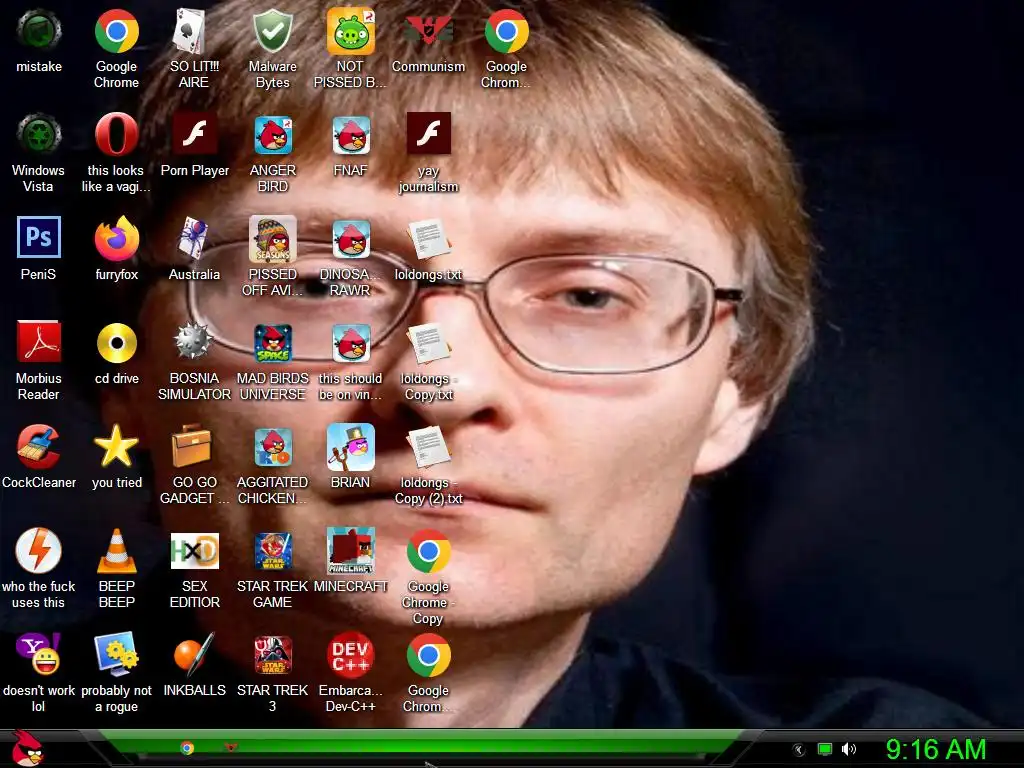This screenshot has width=1024, height=768.
Task: Open the Australia spider solitaire icon
Action: 194,238
